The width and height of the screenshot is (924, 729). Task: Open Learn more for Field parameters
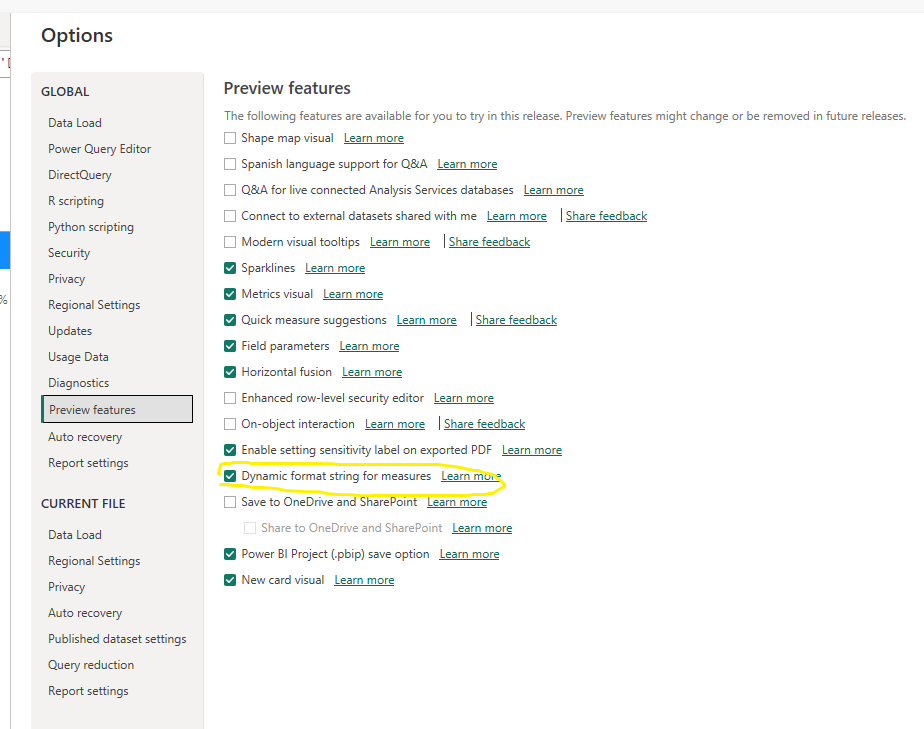tap(369, 346)
